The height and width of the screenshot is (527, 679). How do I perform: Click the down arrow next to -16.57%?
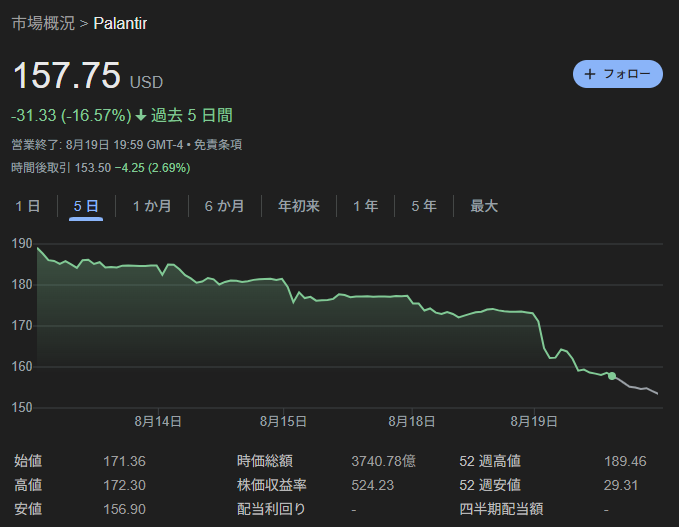coord(141,115)
